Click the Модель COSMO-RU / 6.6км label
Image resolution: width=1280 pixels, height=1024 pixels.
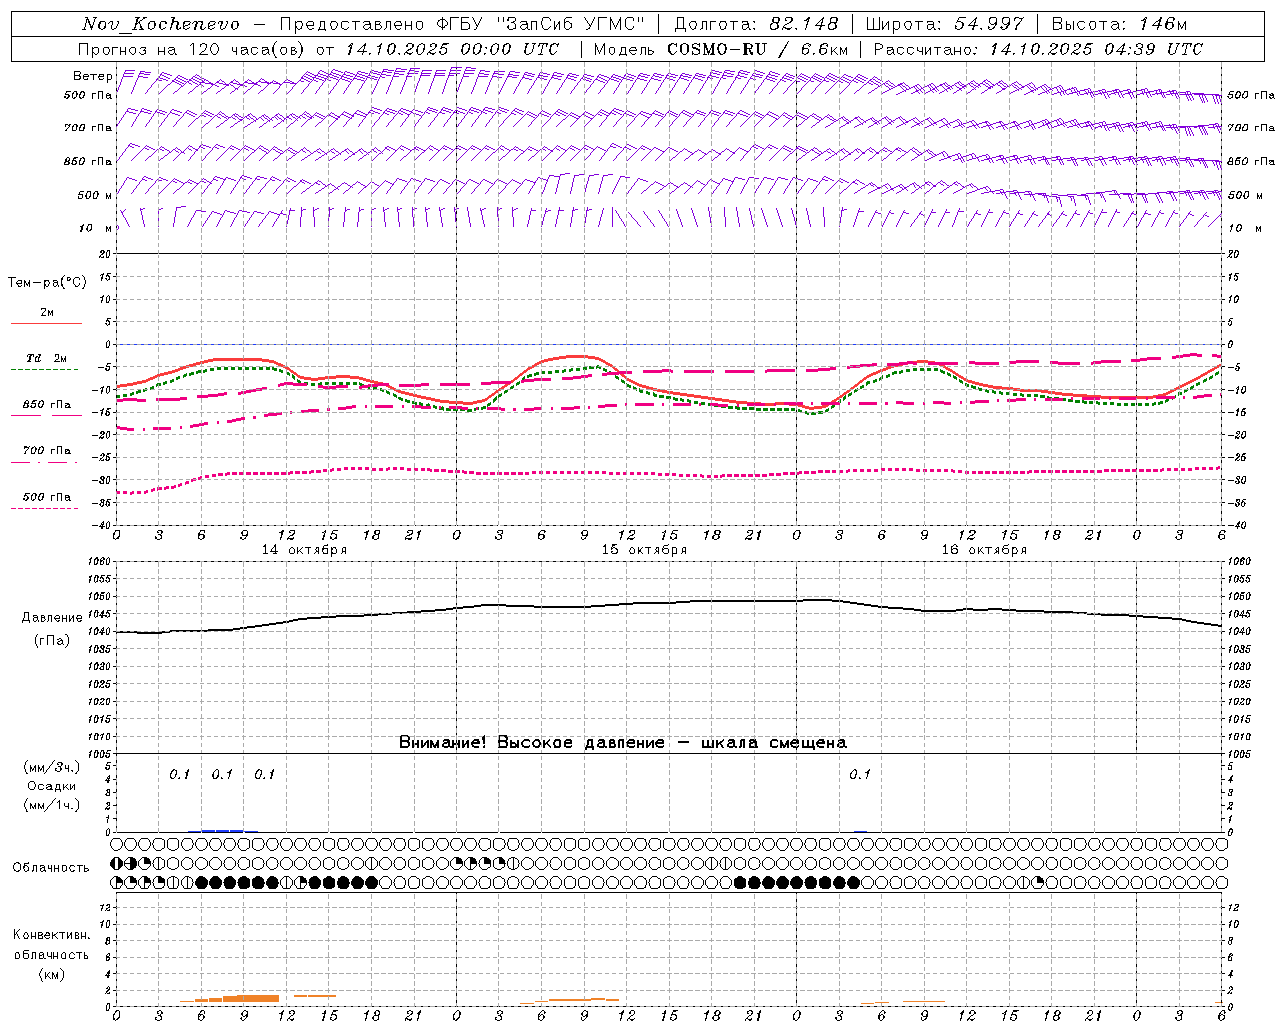click(x=721, y=49)
